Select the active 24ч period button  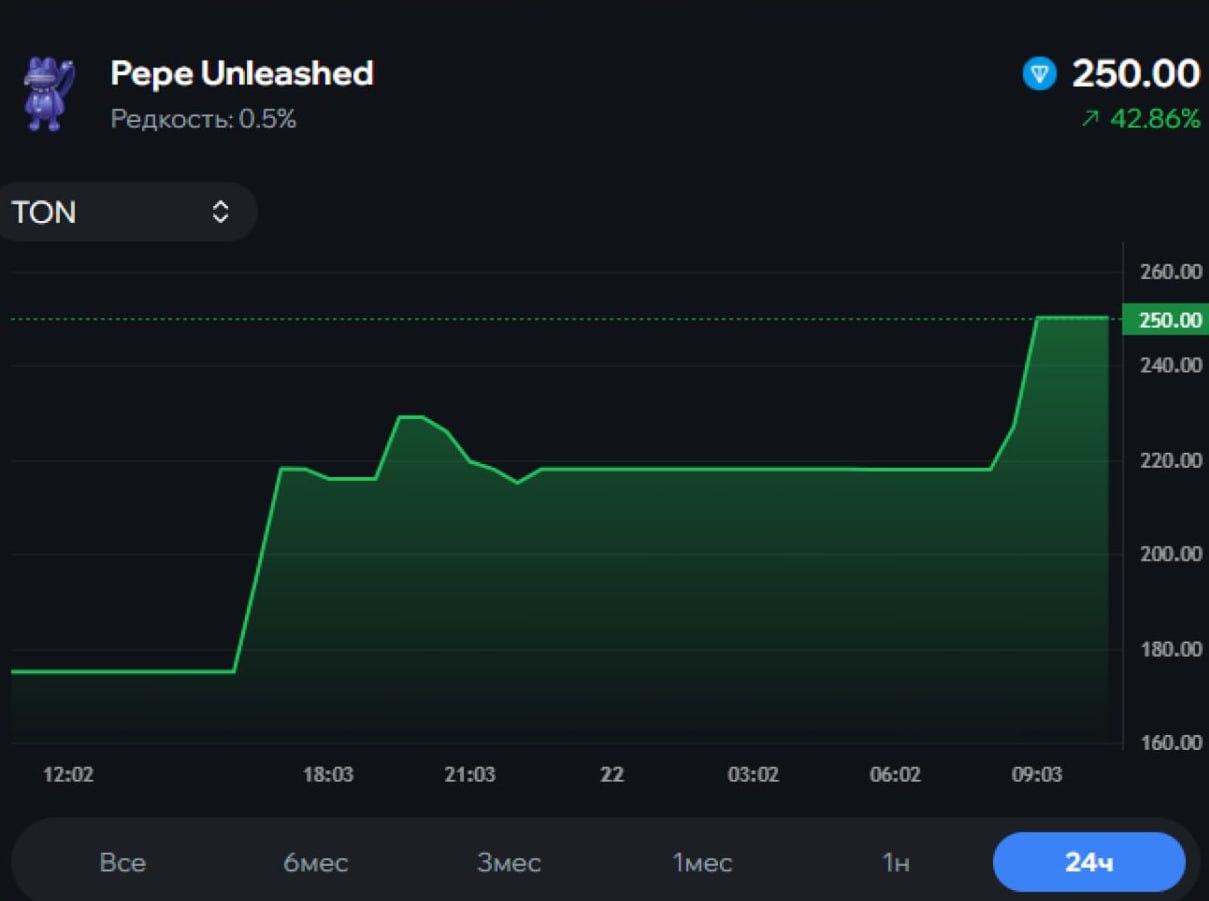point(1089,862)
